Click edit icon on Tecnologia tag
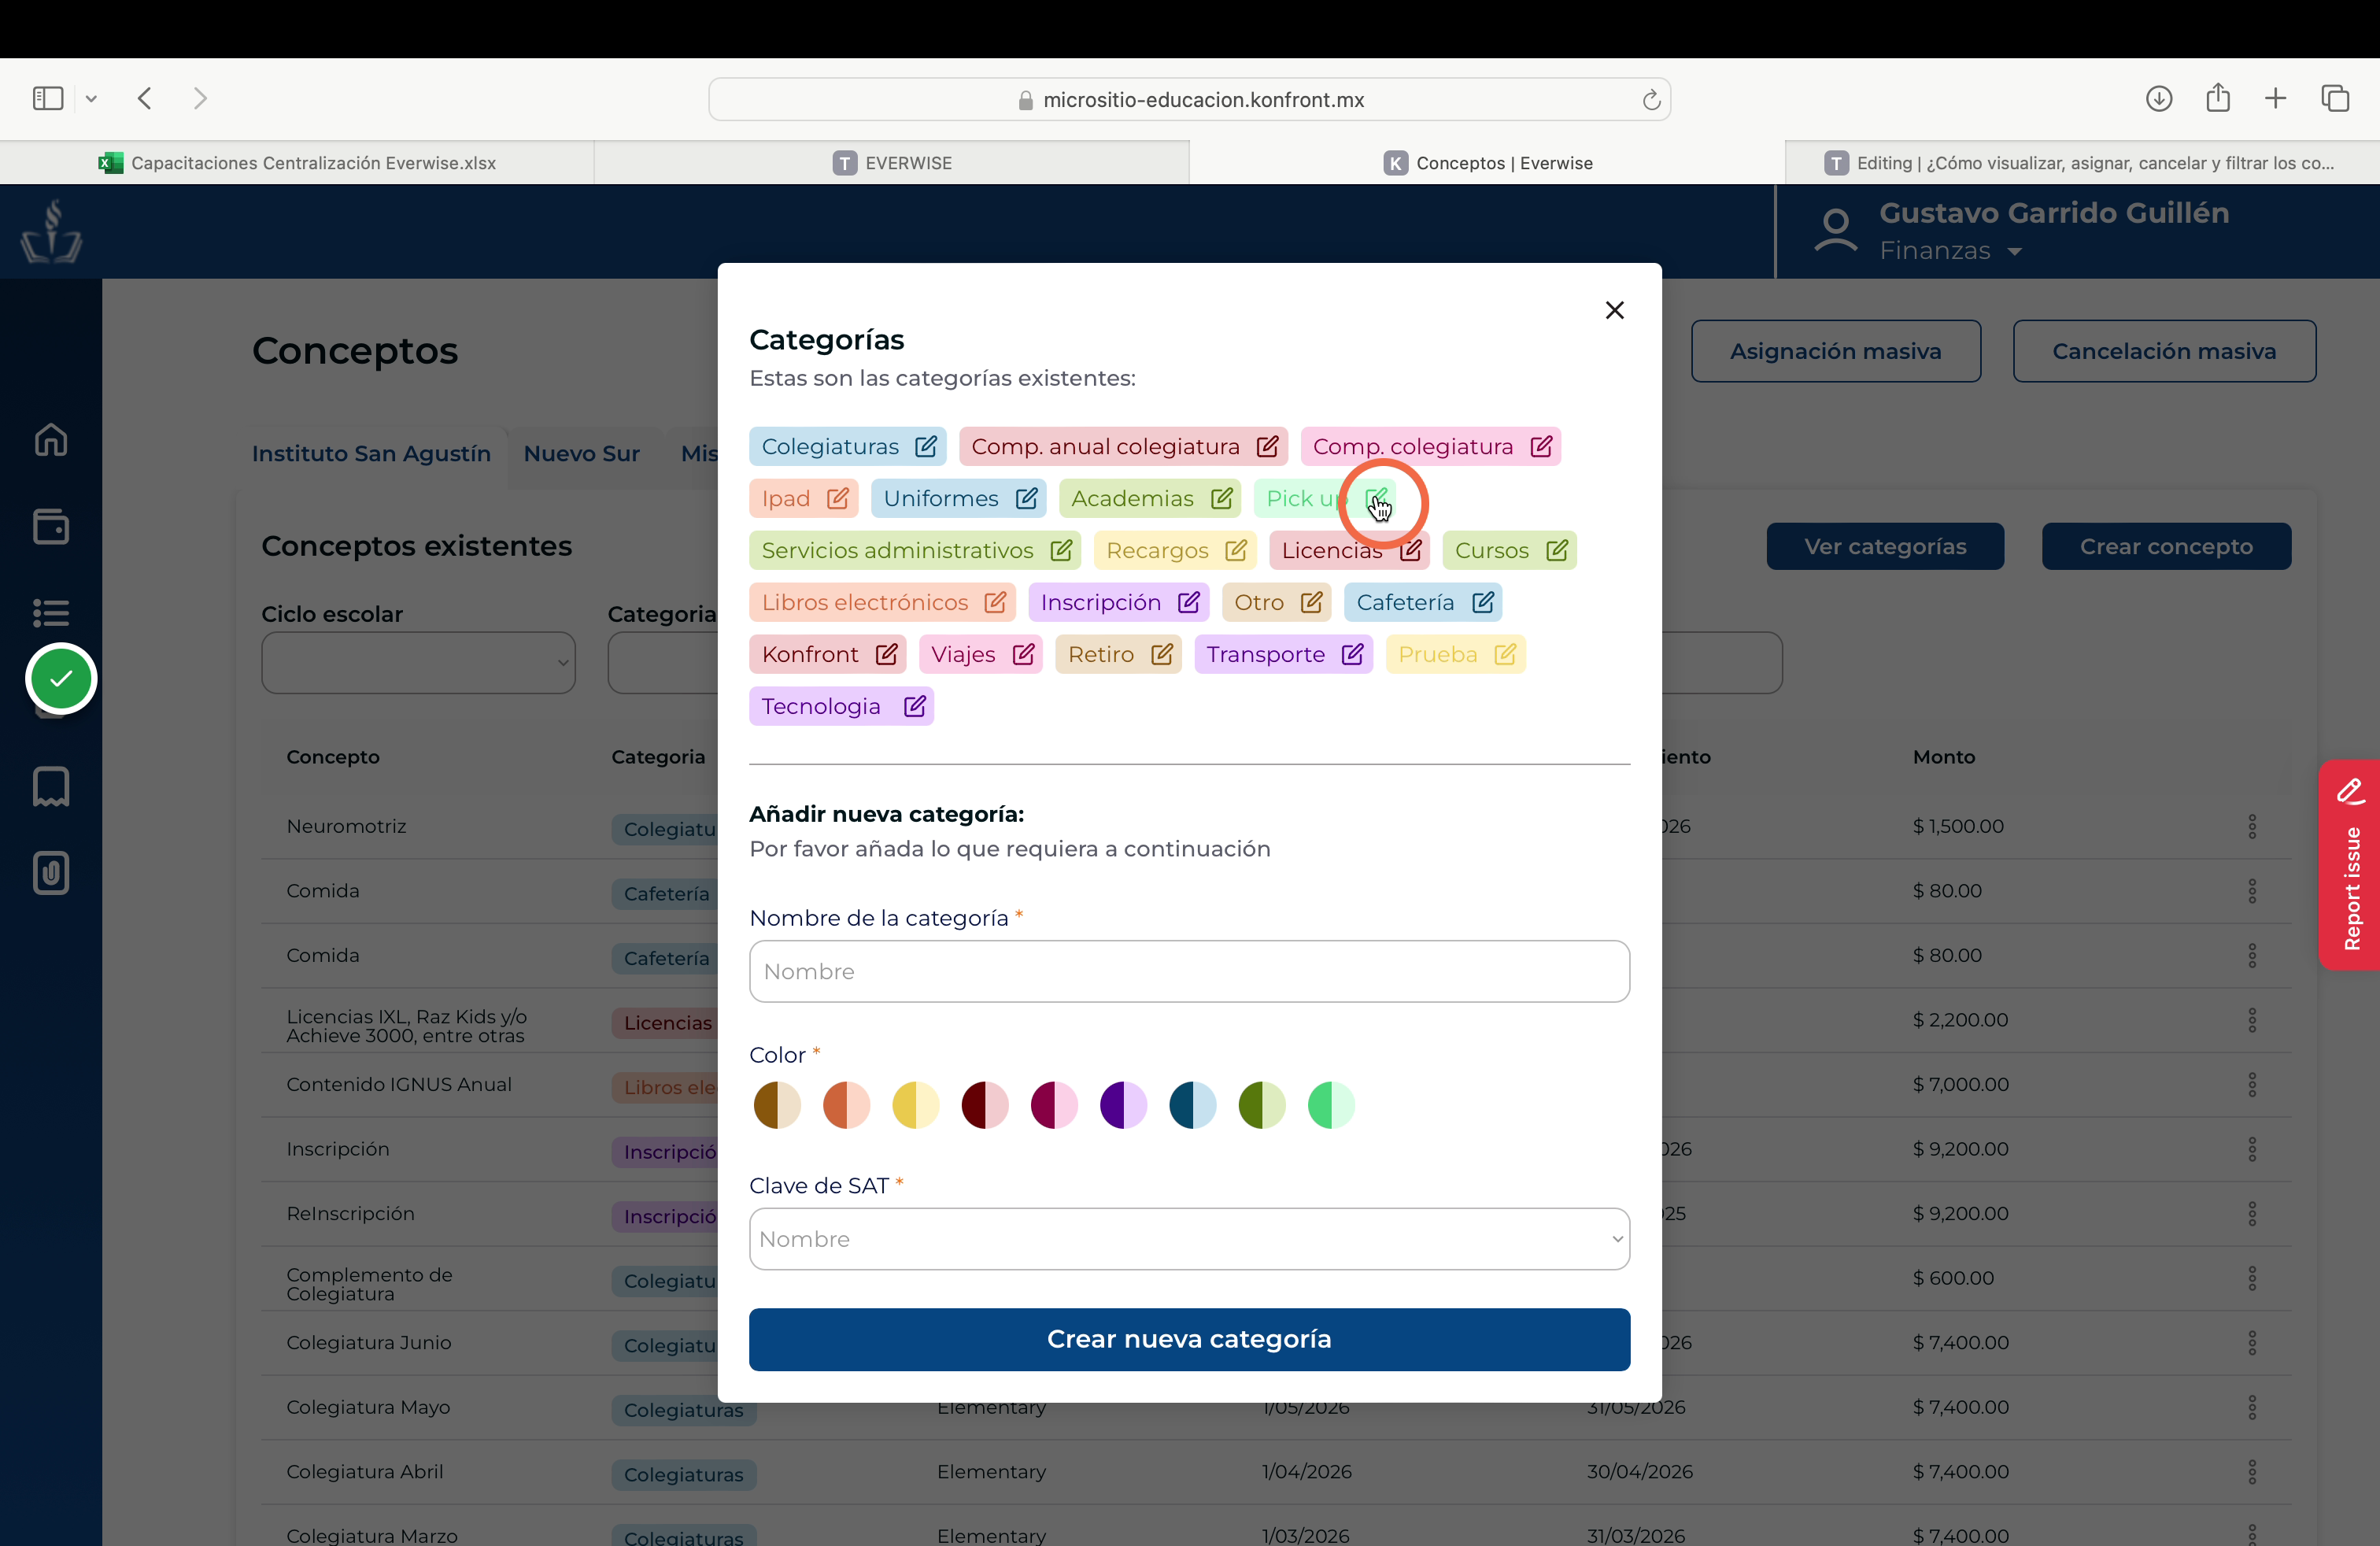The image size is (2380, 1546). click(914, 706)
